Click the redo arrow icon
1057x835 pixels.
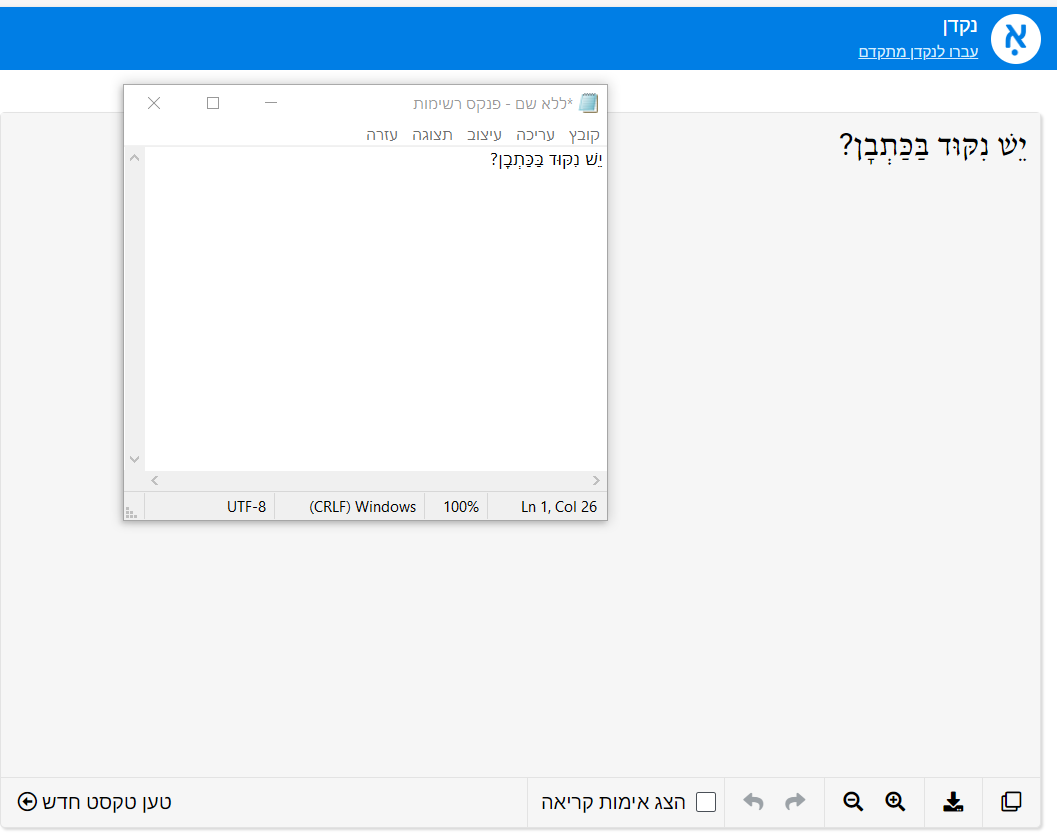coord(795,801)
